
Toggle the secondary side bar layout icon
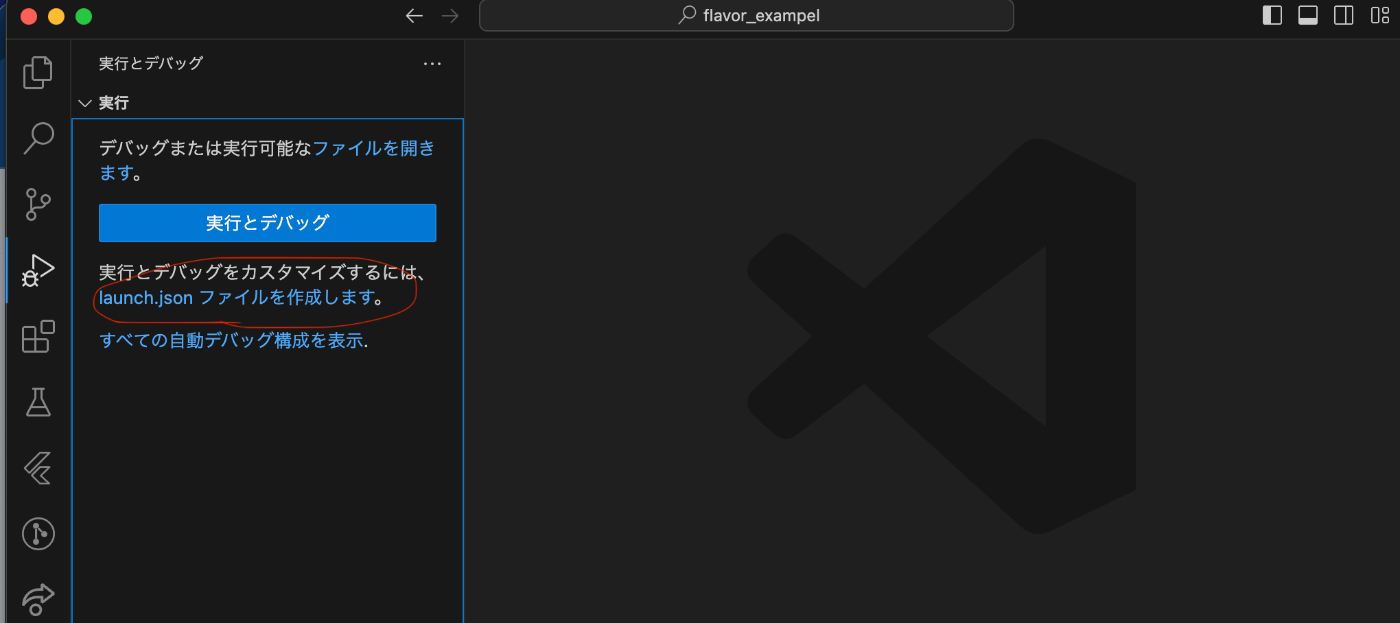tap(1344, 15)
